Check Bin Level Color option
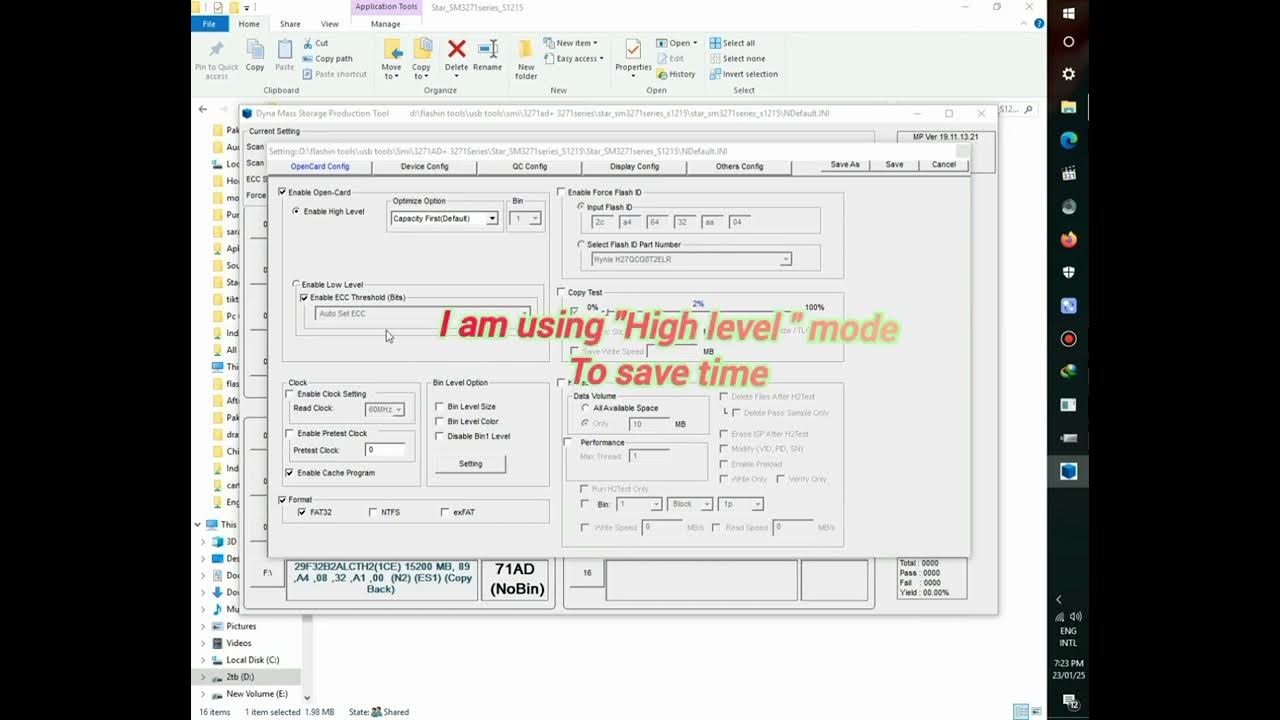This screenshot has width=1280, height=720. (x=439, y=422)
